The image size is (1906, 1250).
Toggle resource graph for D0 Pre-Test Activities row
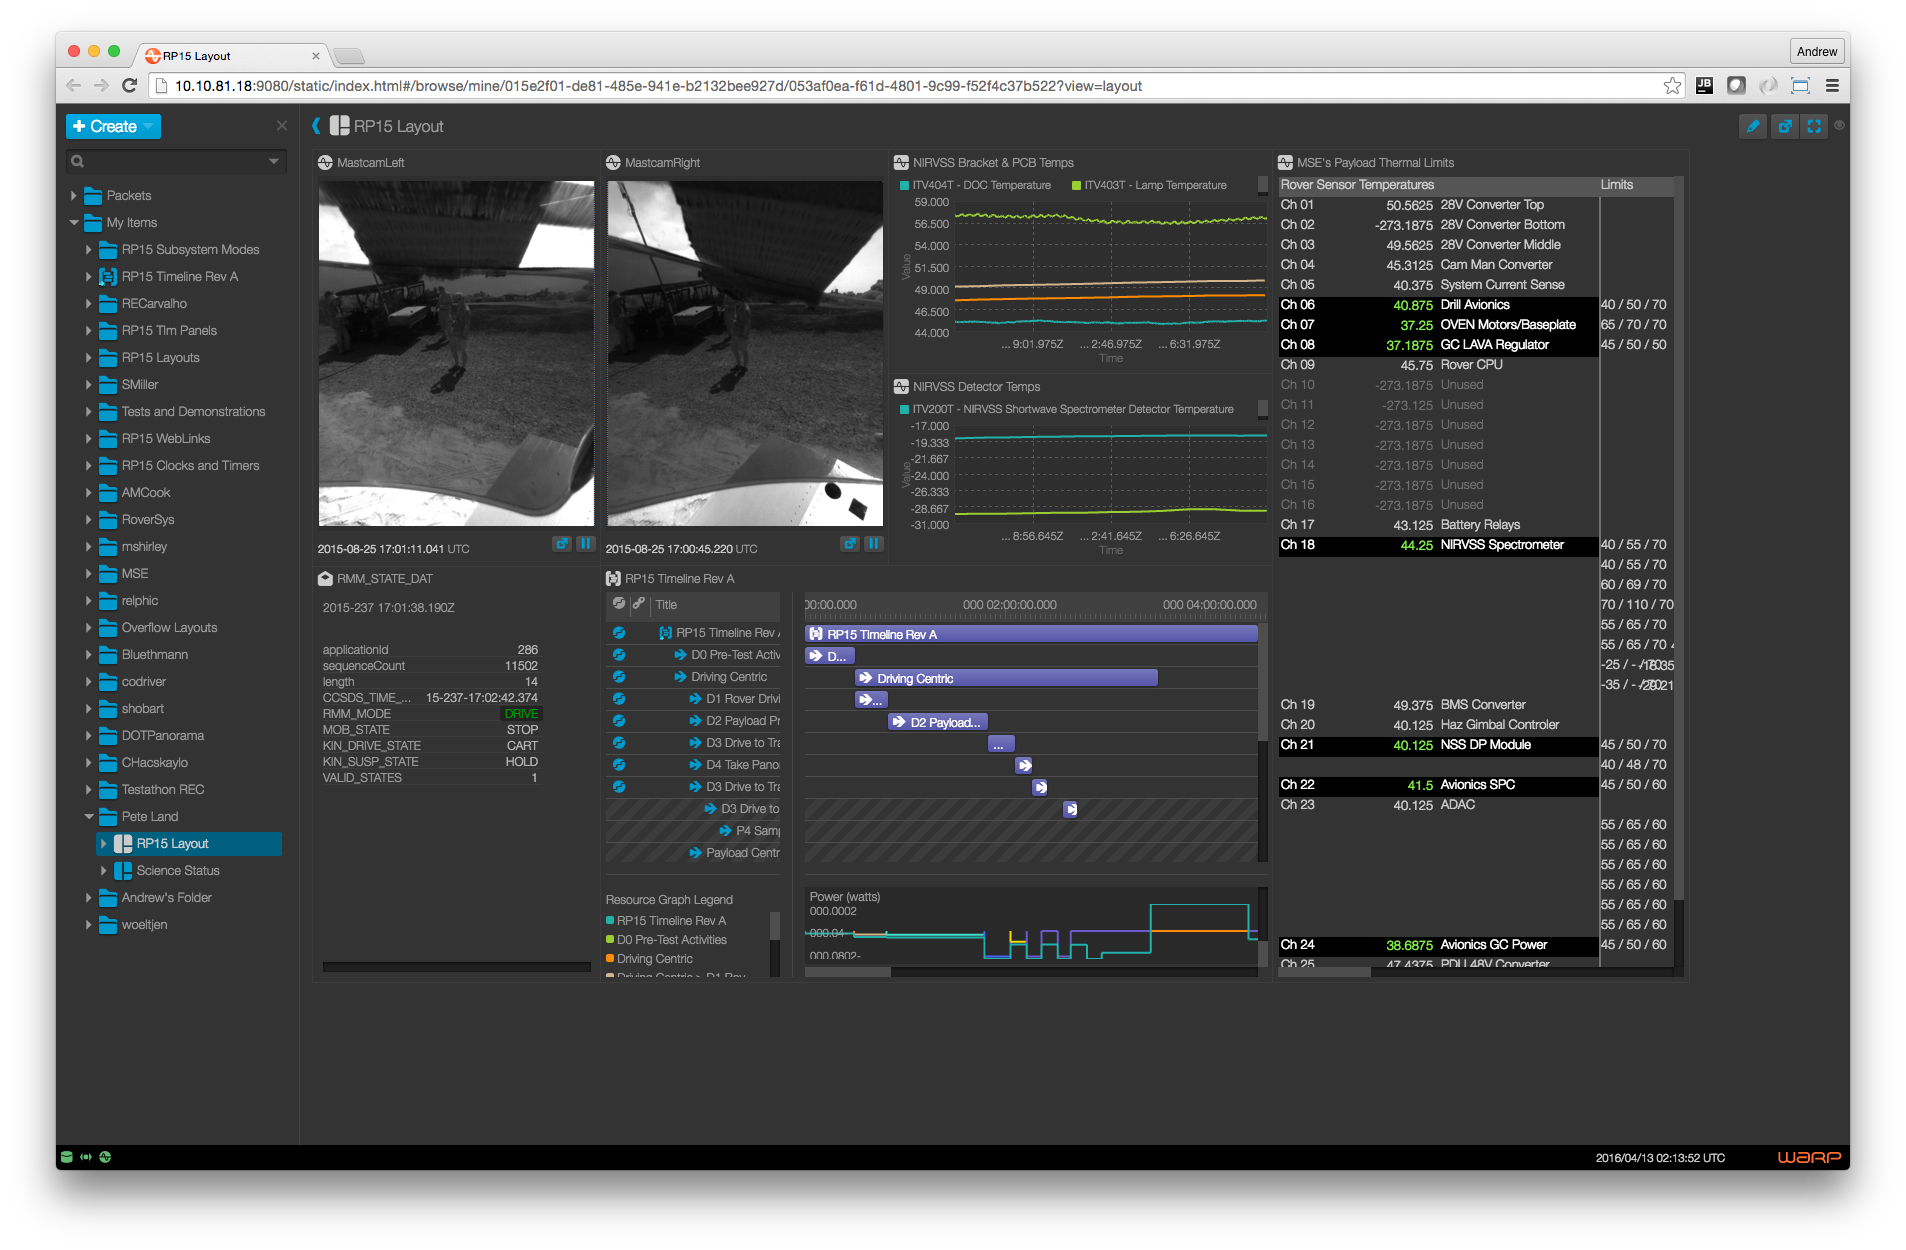click(x=619, y=655)
